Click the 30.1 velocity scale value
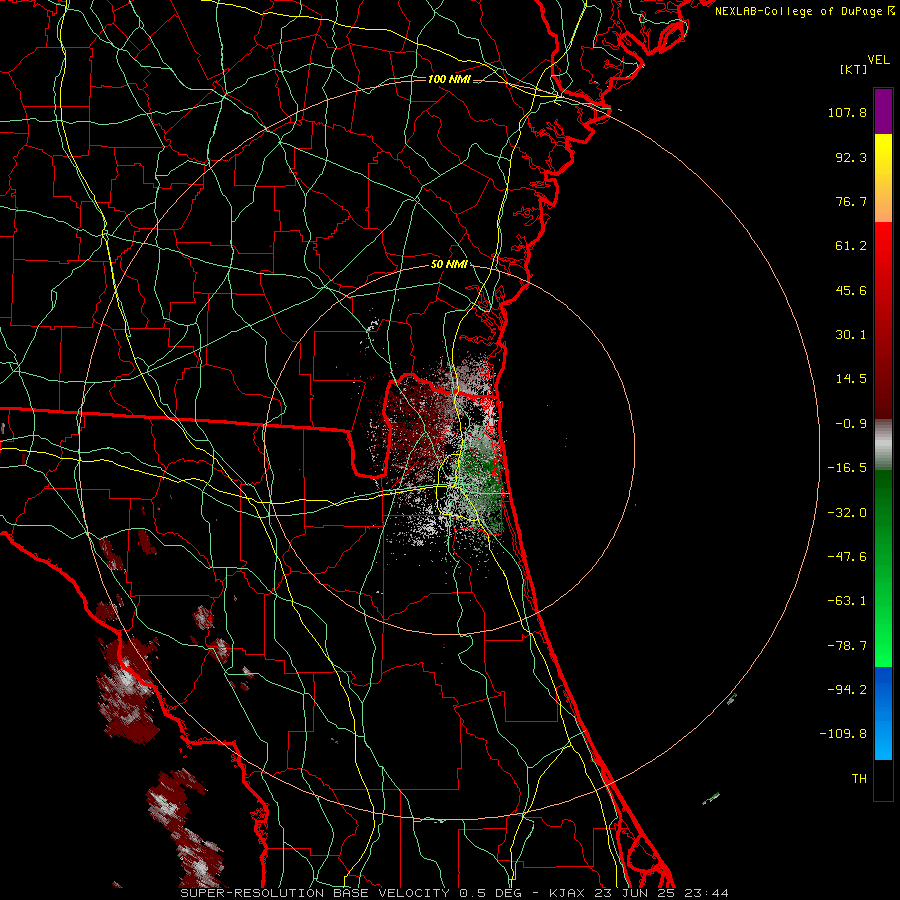 click(851, 335)
